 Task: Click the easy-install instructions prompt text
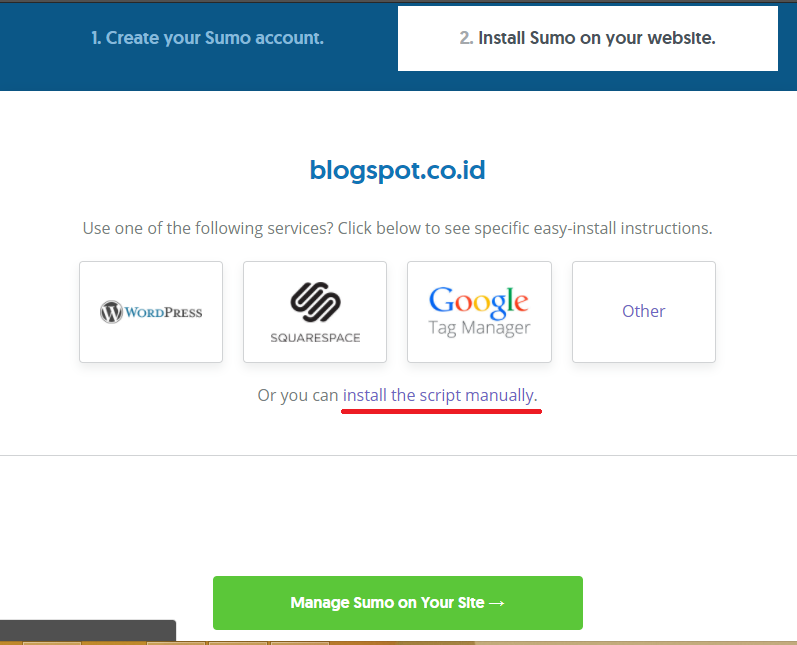coord(397,229)
